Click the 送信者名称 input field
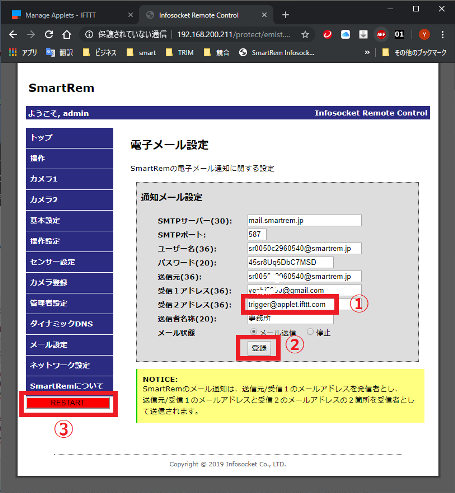This screenshot has width=455, height=493. click(x=290, y=319)
